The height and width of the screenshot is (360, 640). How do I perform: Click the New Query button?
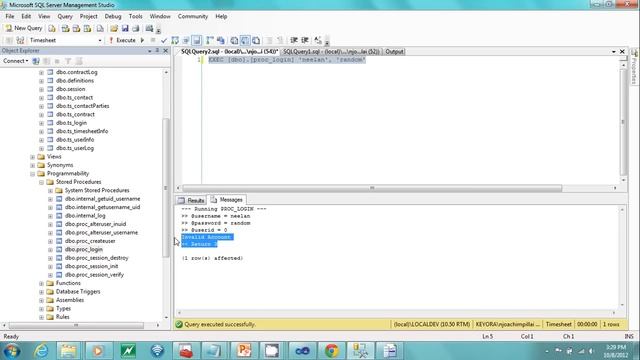tap(24, 28)
